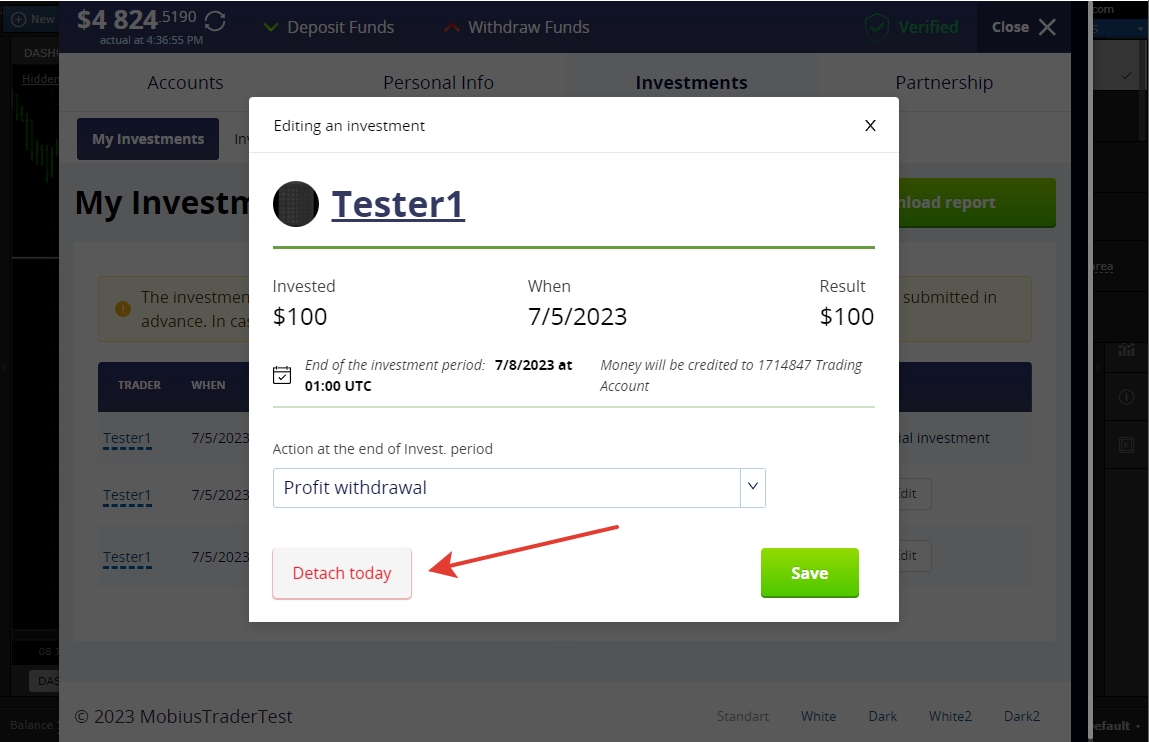Click the Detach today button

[x=342, y=573]
